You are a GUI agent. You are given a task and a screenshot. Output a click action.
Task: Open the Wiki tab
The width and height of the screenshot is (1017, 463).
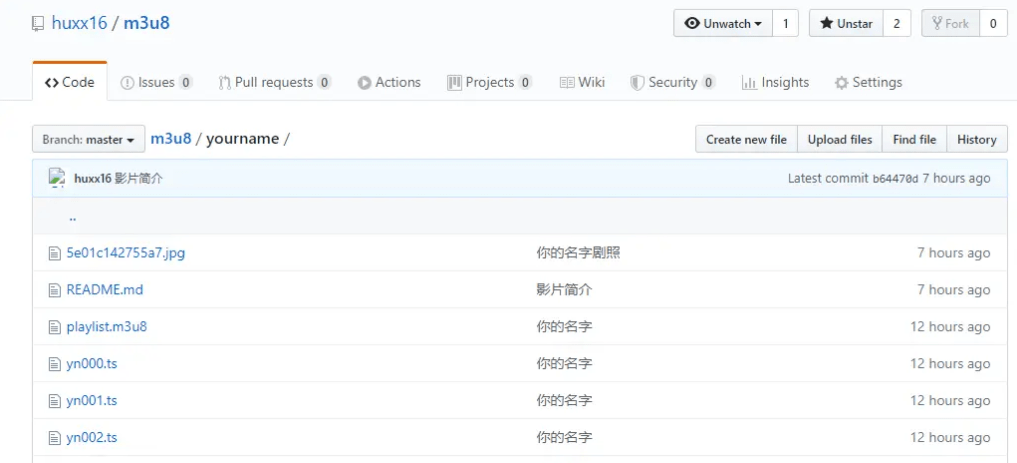582,82
